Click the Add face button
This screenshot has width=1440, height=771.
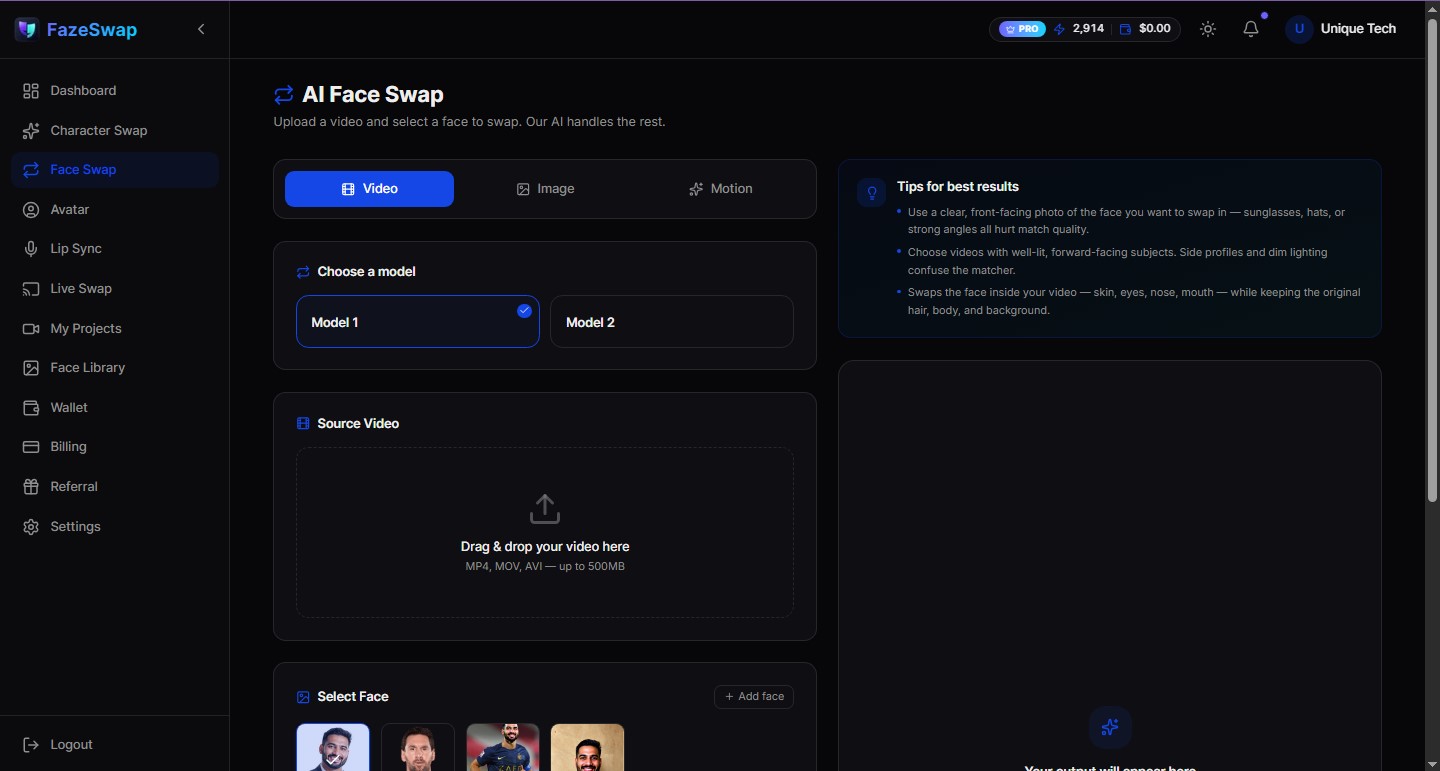click(x=754, y=696)
